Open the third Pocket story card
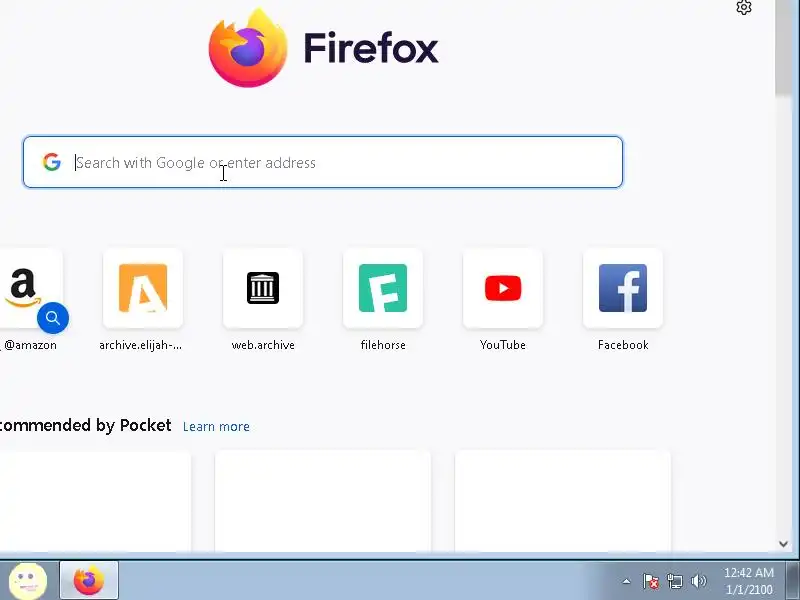800x600 pixels. tap(563, 502)
